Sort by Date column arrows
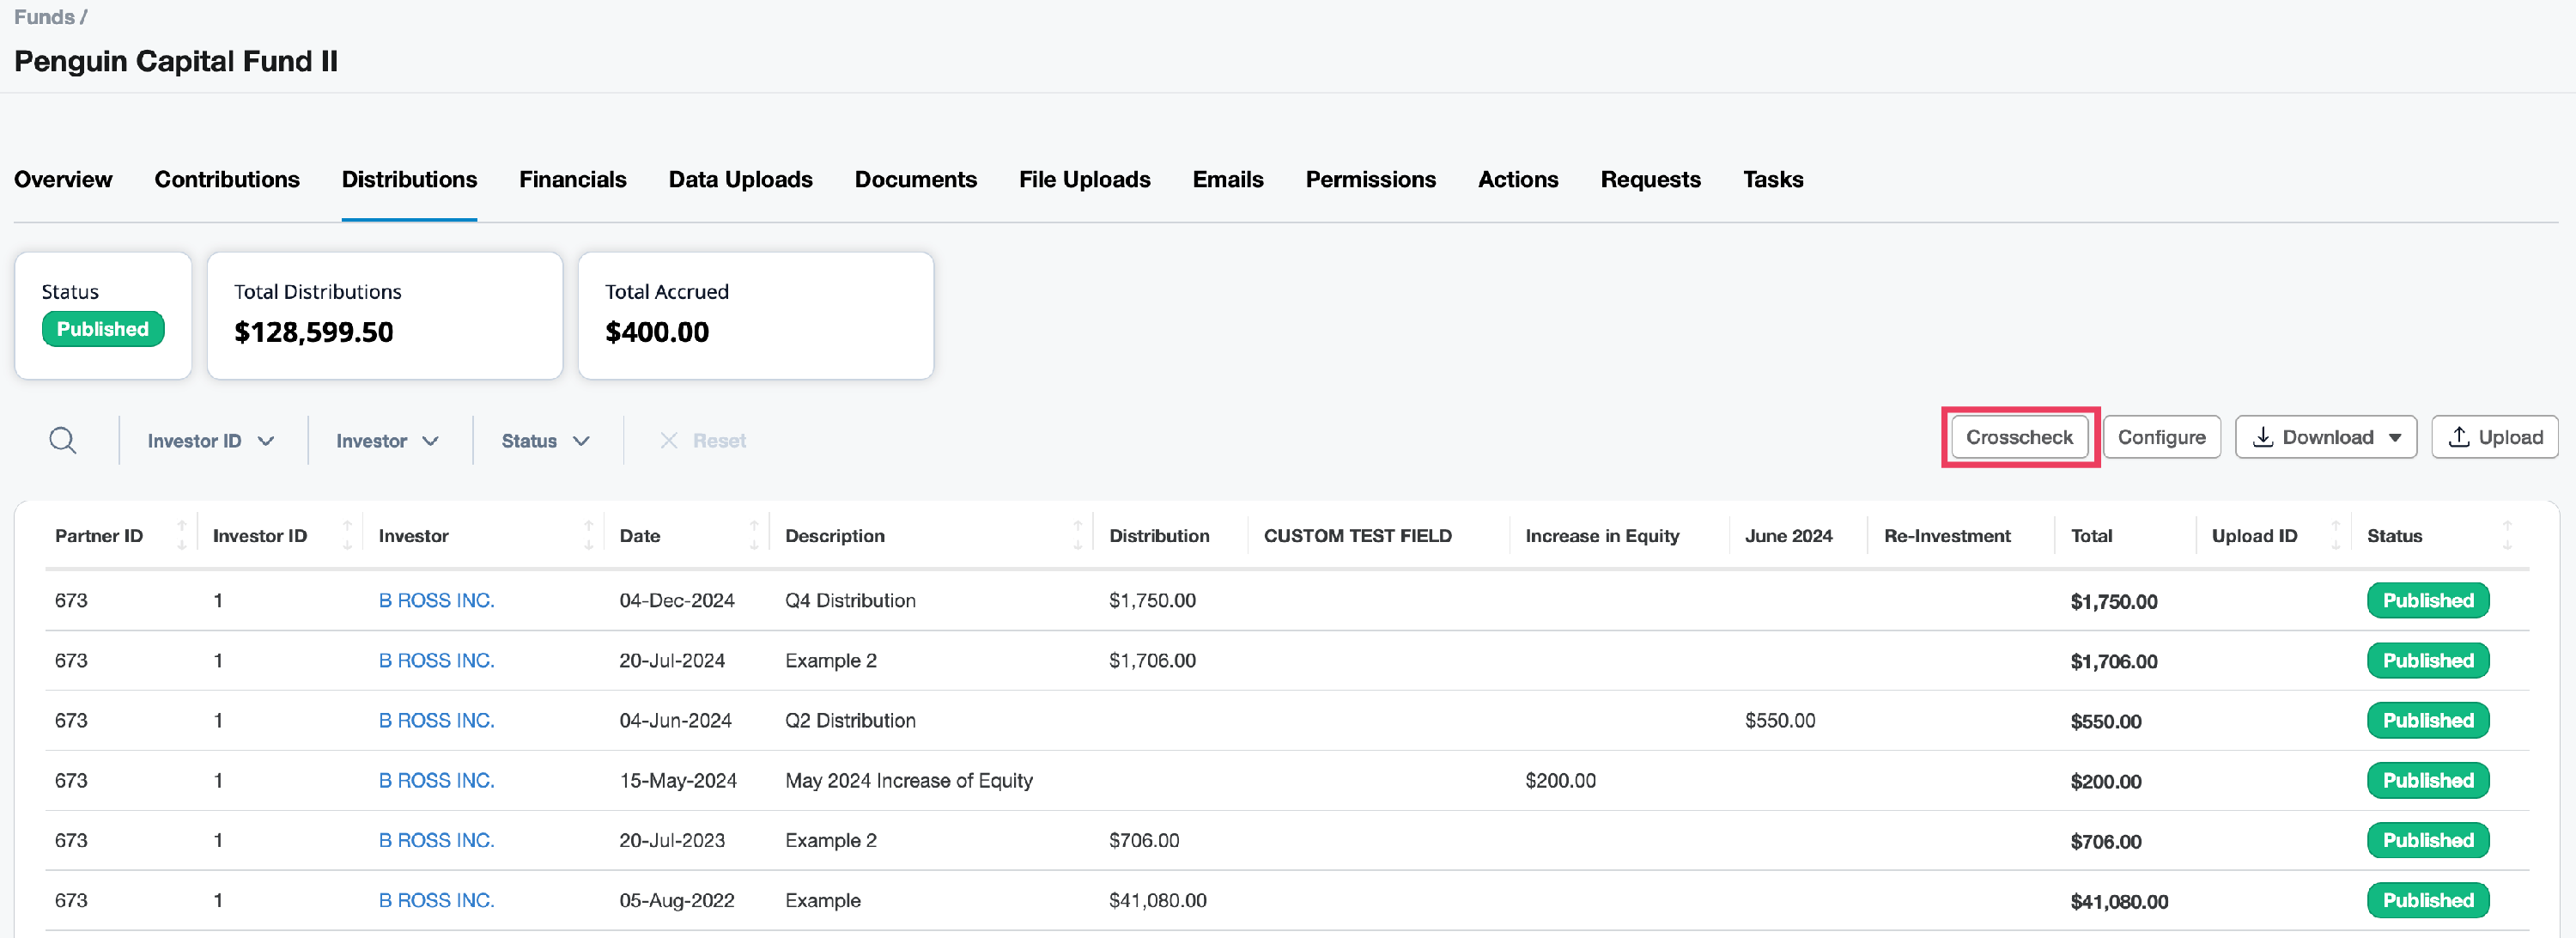This screenshot has width=2576, height=938. [x=753, y=535]
